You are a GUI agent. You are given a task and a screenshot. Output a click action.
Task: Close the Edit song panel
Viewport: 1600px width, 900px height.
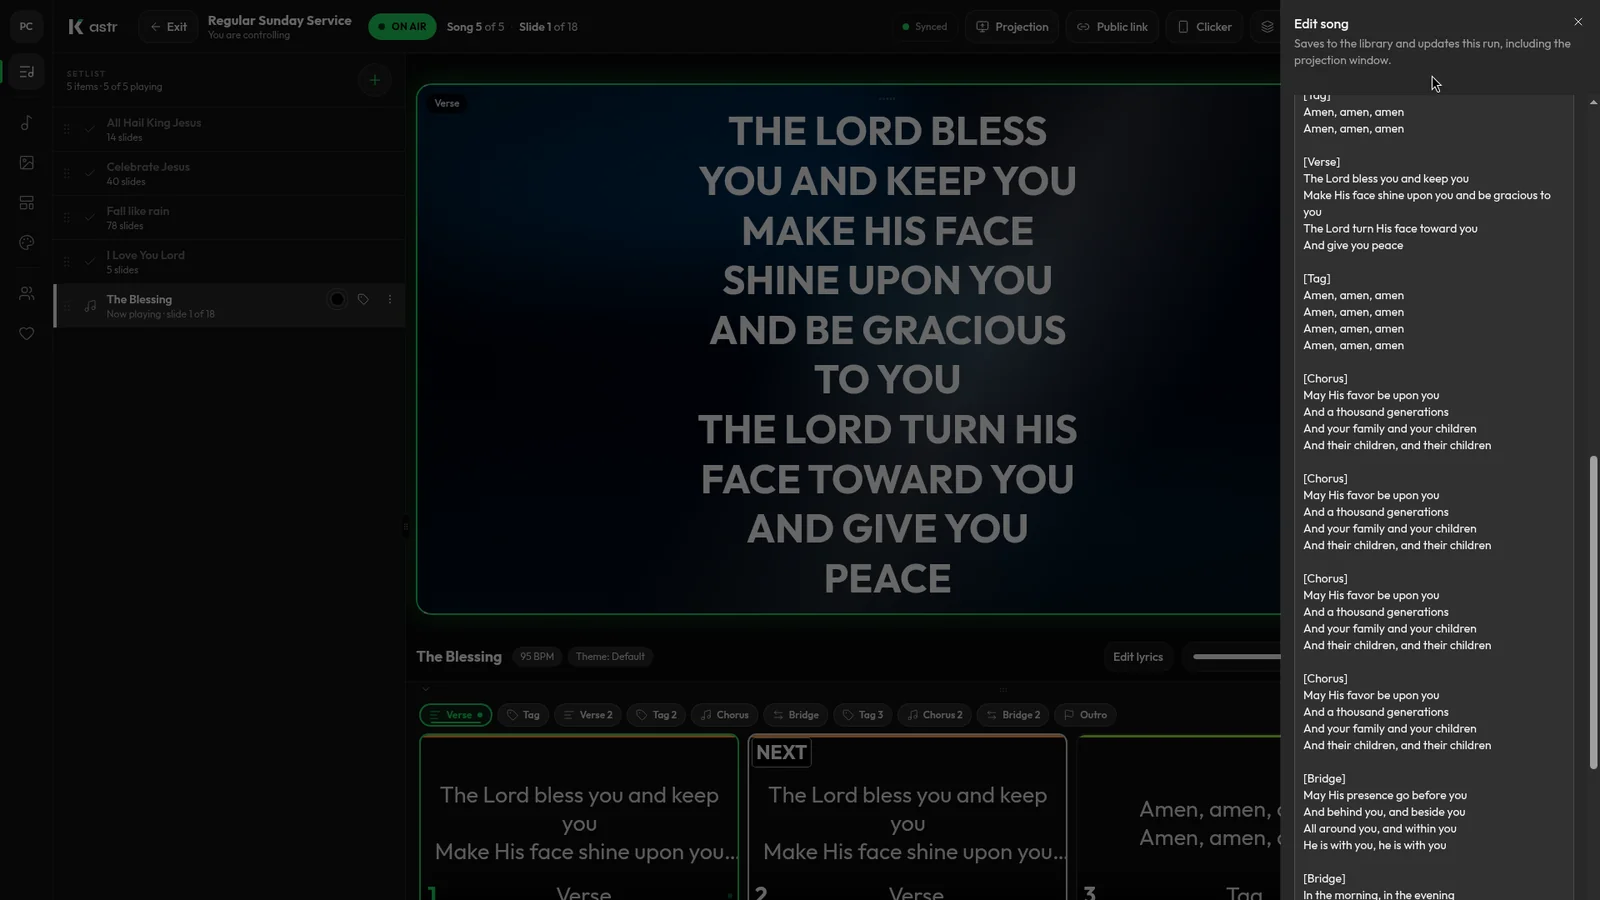tap(1578, 22)
